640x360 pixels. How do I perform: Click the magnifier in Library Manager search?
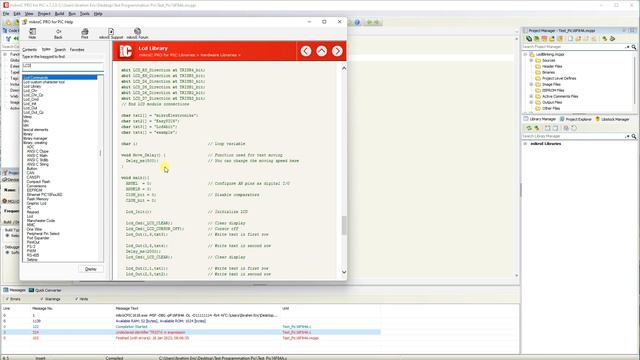633,136
